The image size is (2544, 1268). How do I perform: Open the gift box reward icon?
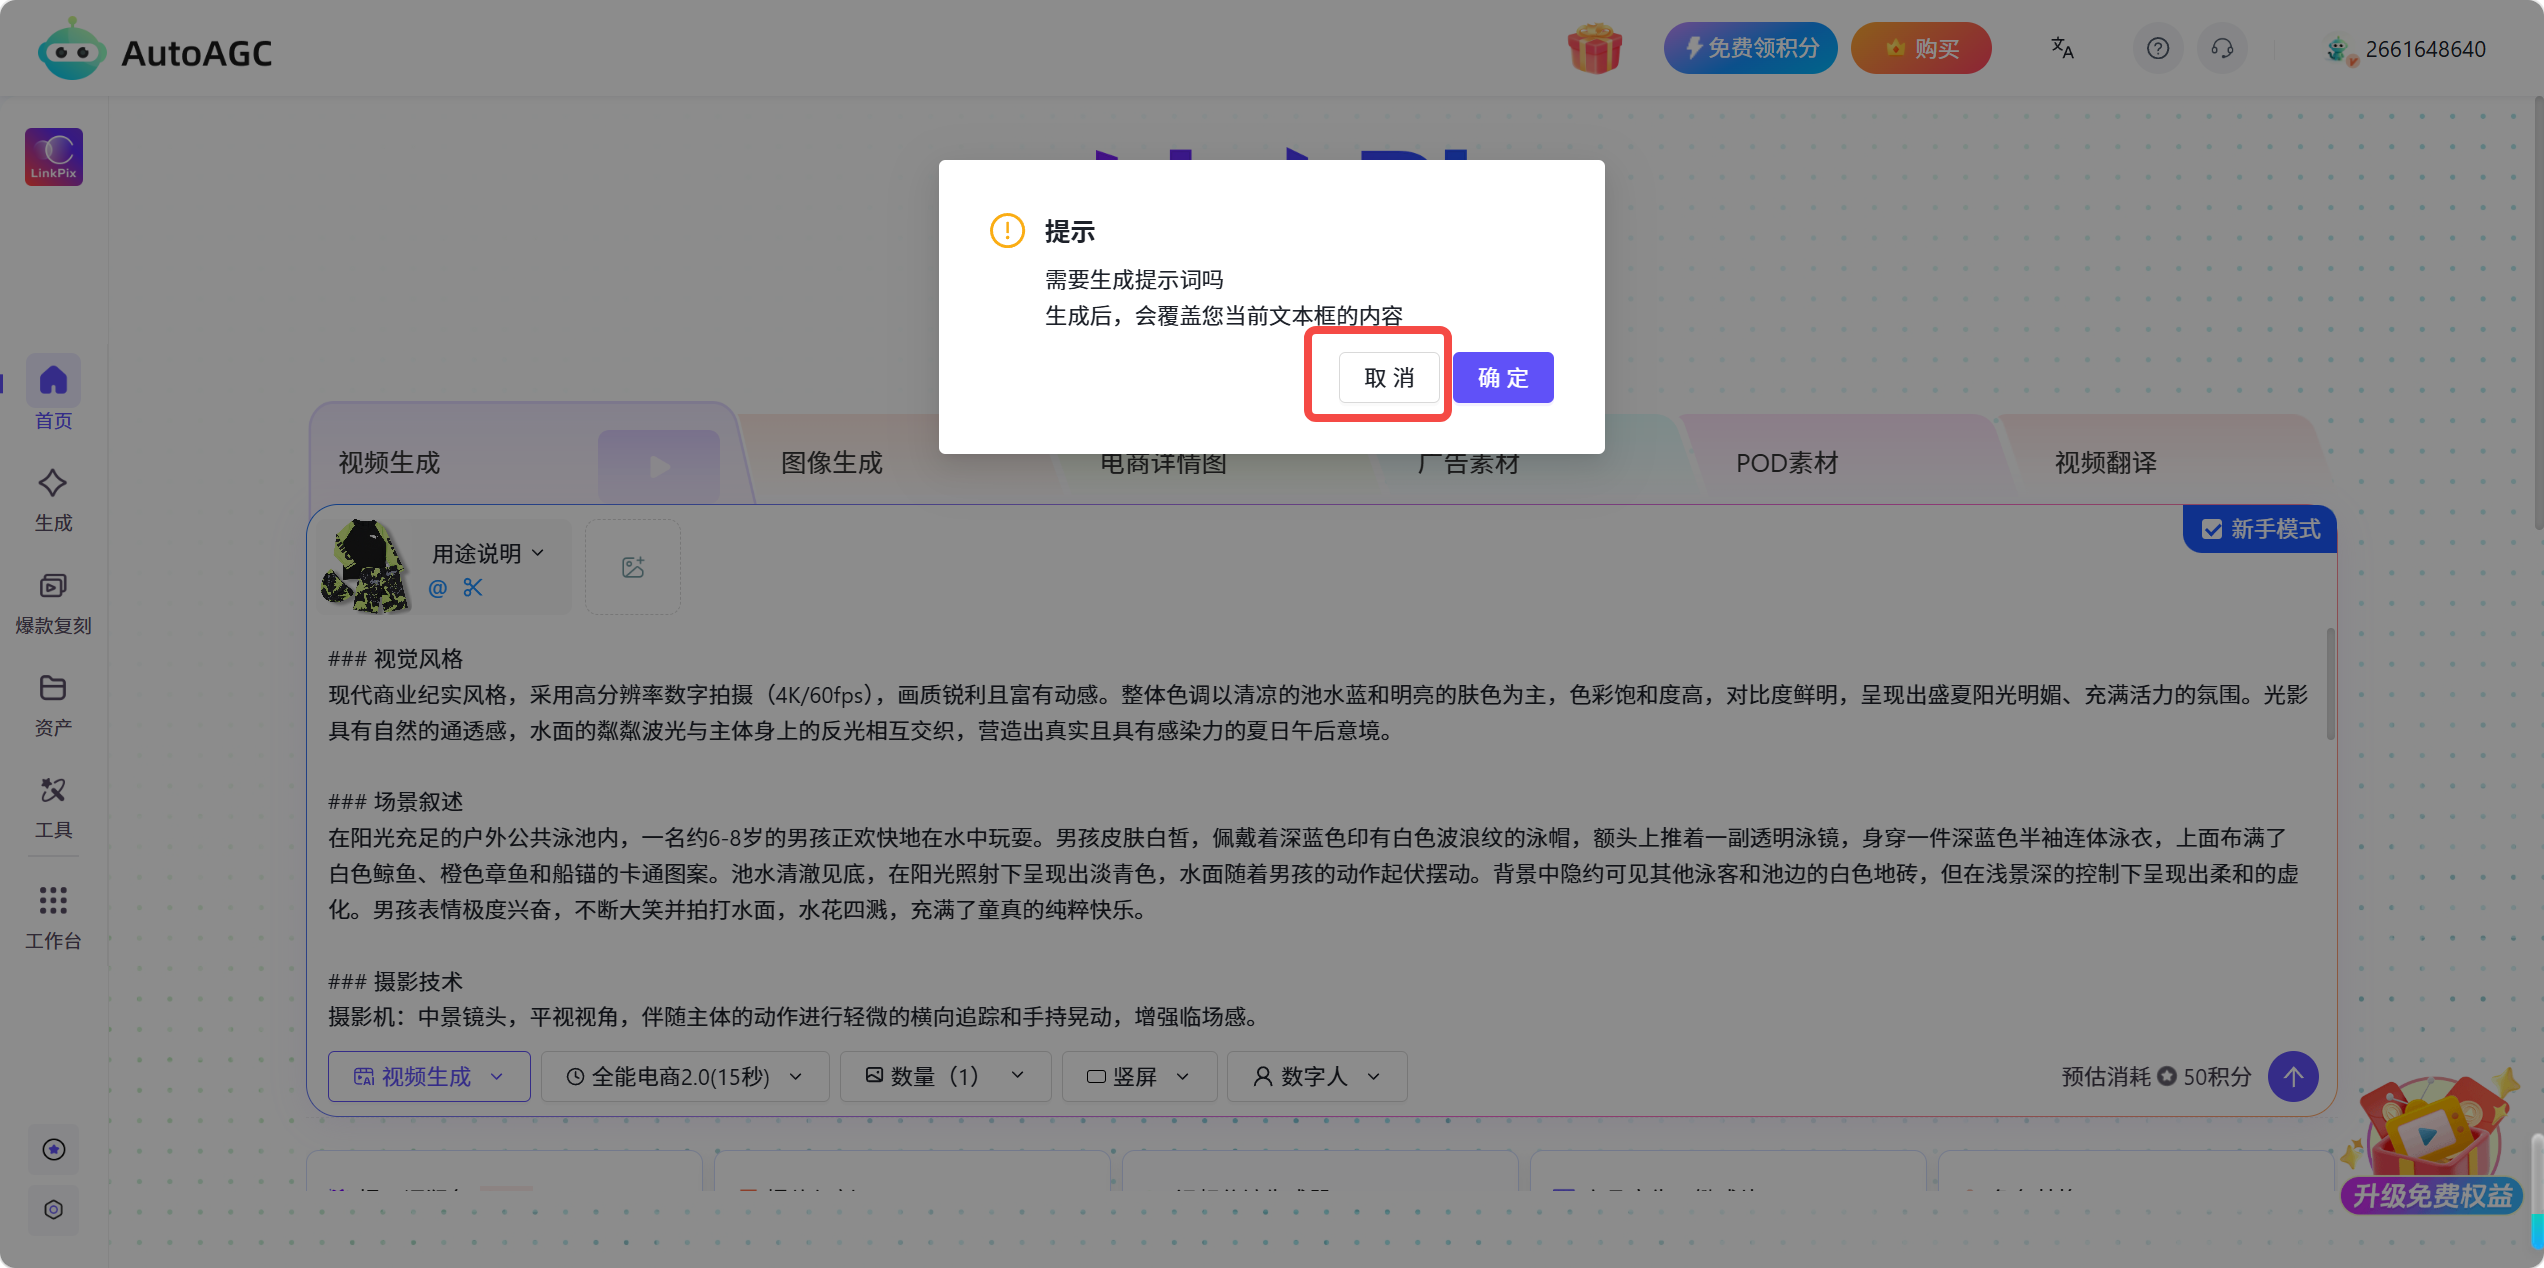click(1594, 49)
